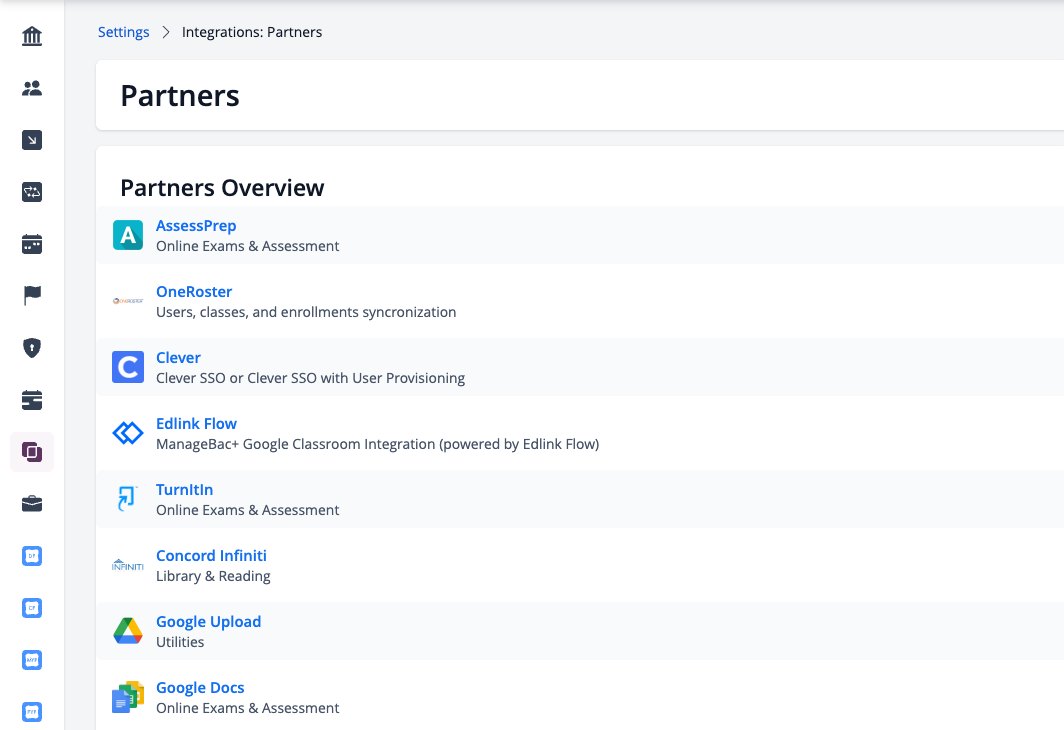1064x730 pixels.
Task: Click the 'Utilities' description under Google Upload
Action: click(x=180, y=642)
